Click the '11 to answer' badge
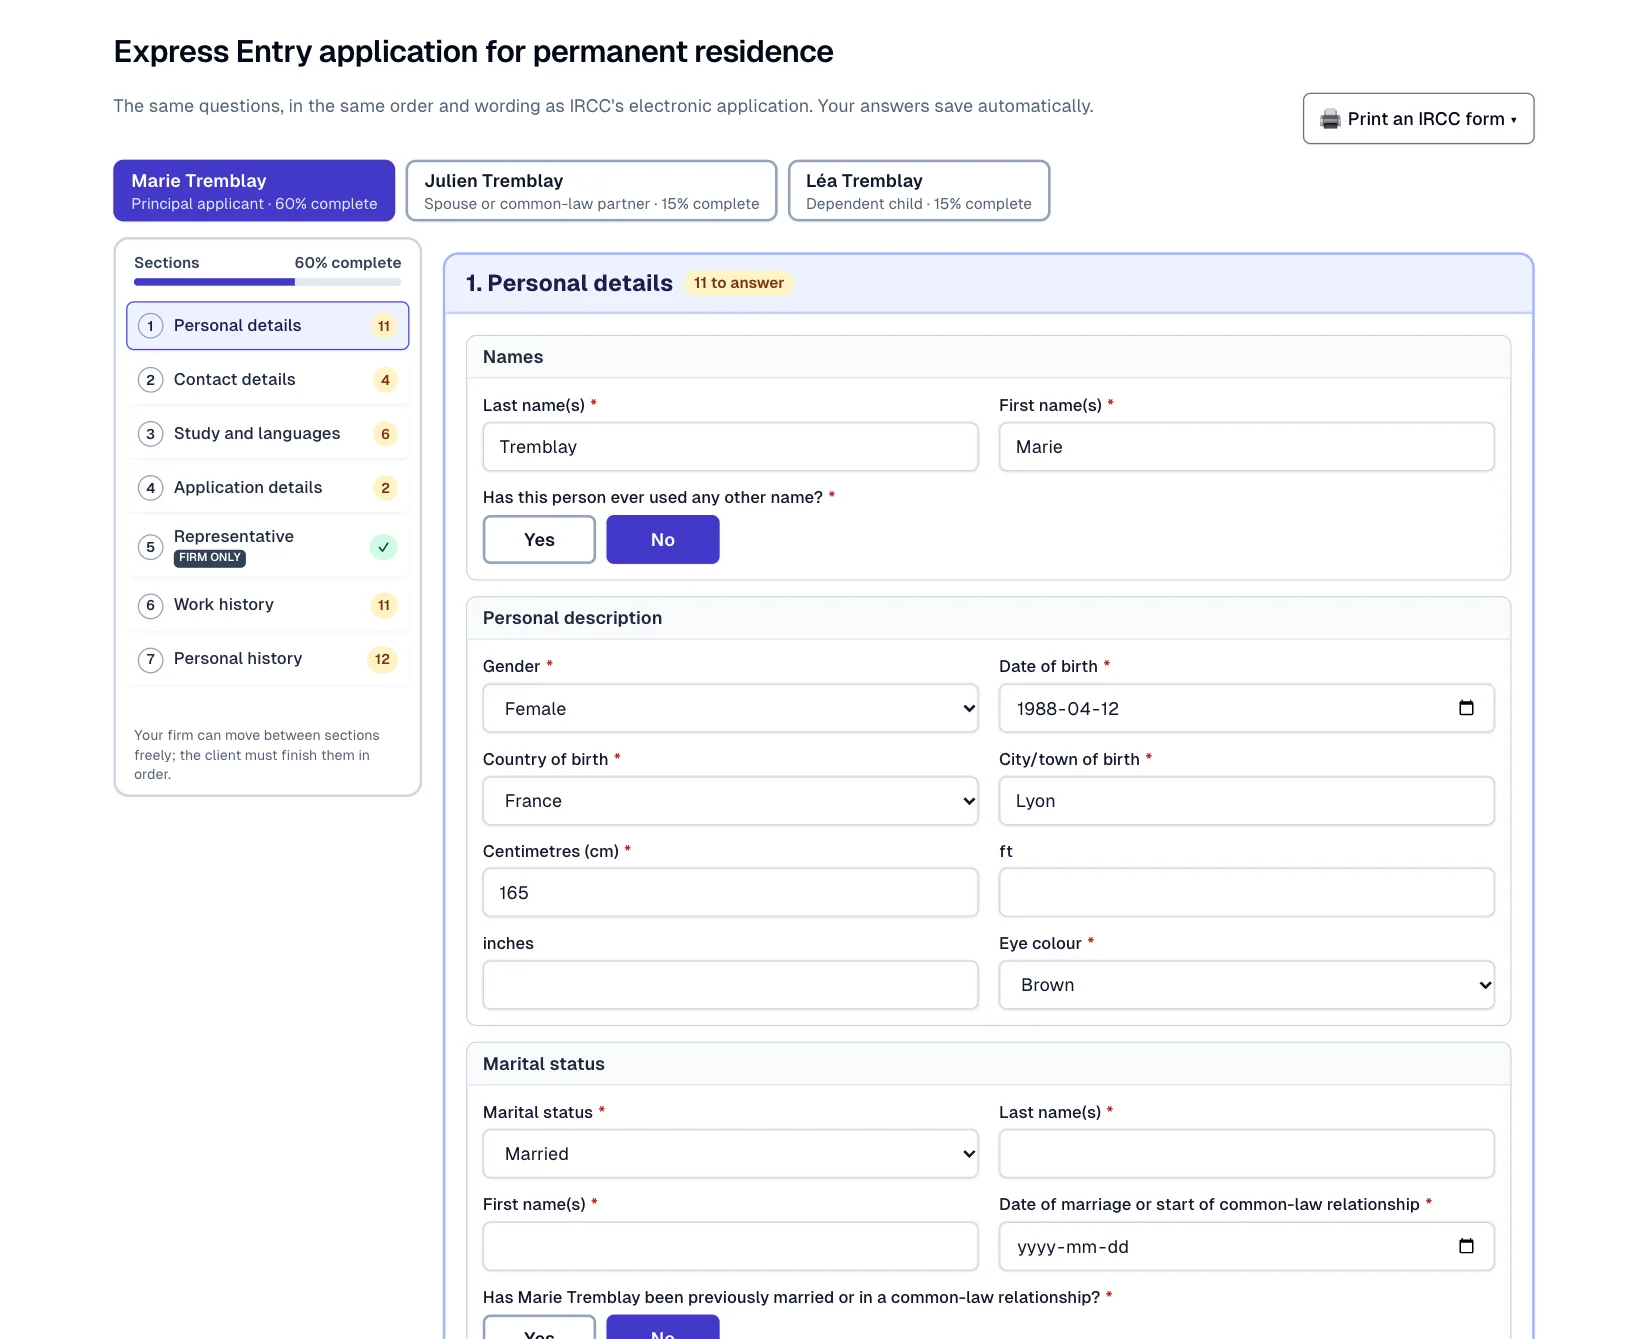 739,283
